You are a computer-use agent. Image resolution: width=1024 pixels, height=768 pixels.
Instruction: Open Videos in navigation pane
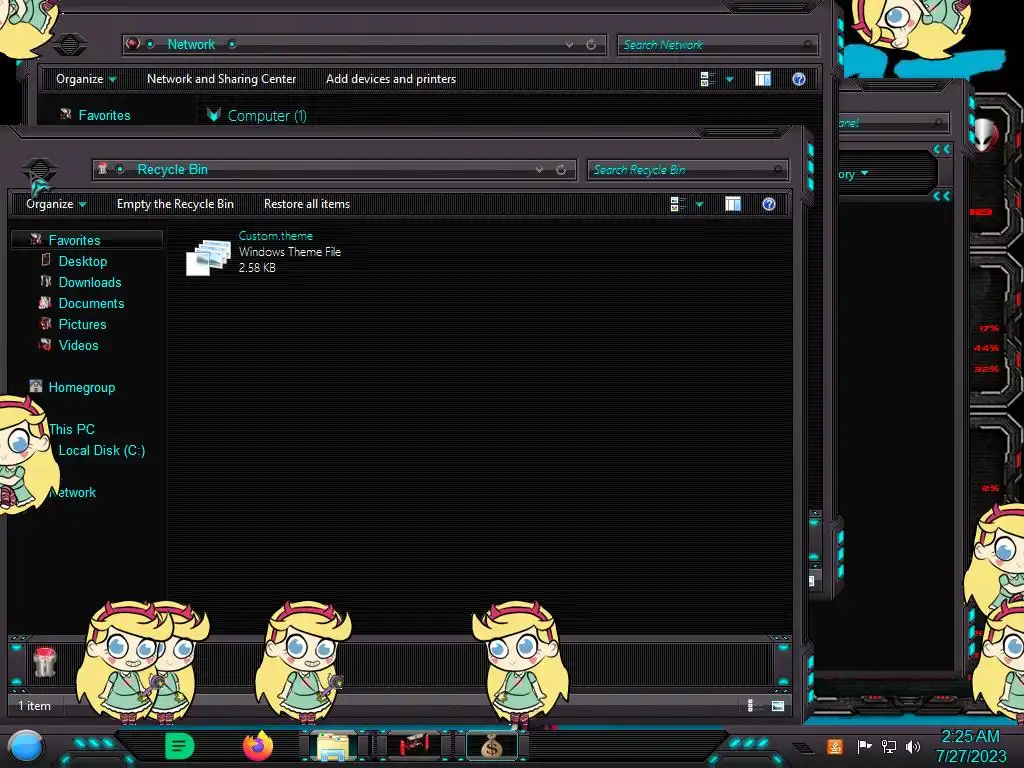pos(78,345)
